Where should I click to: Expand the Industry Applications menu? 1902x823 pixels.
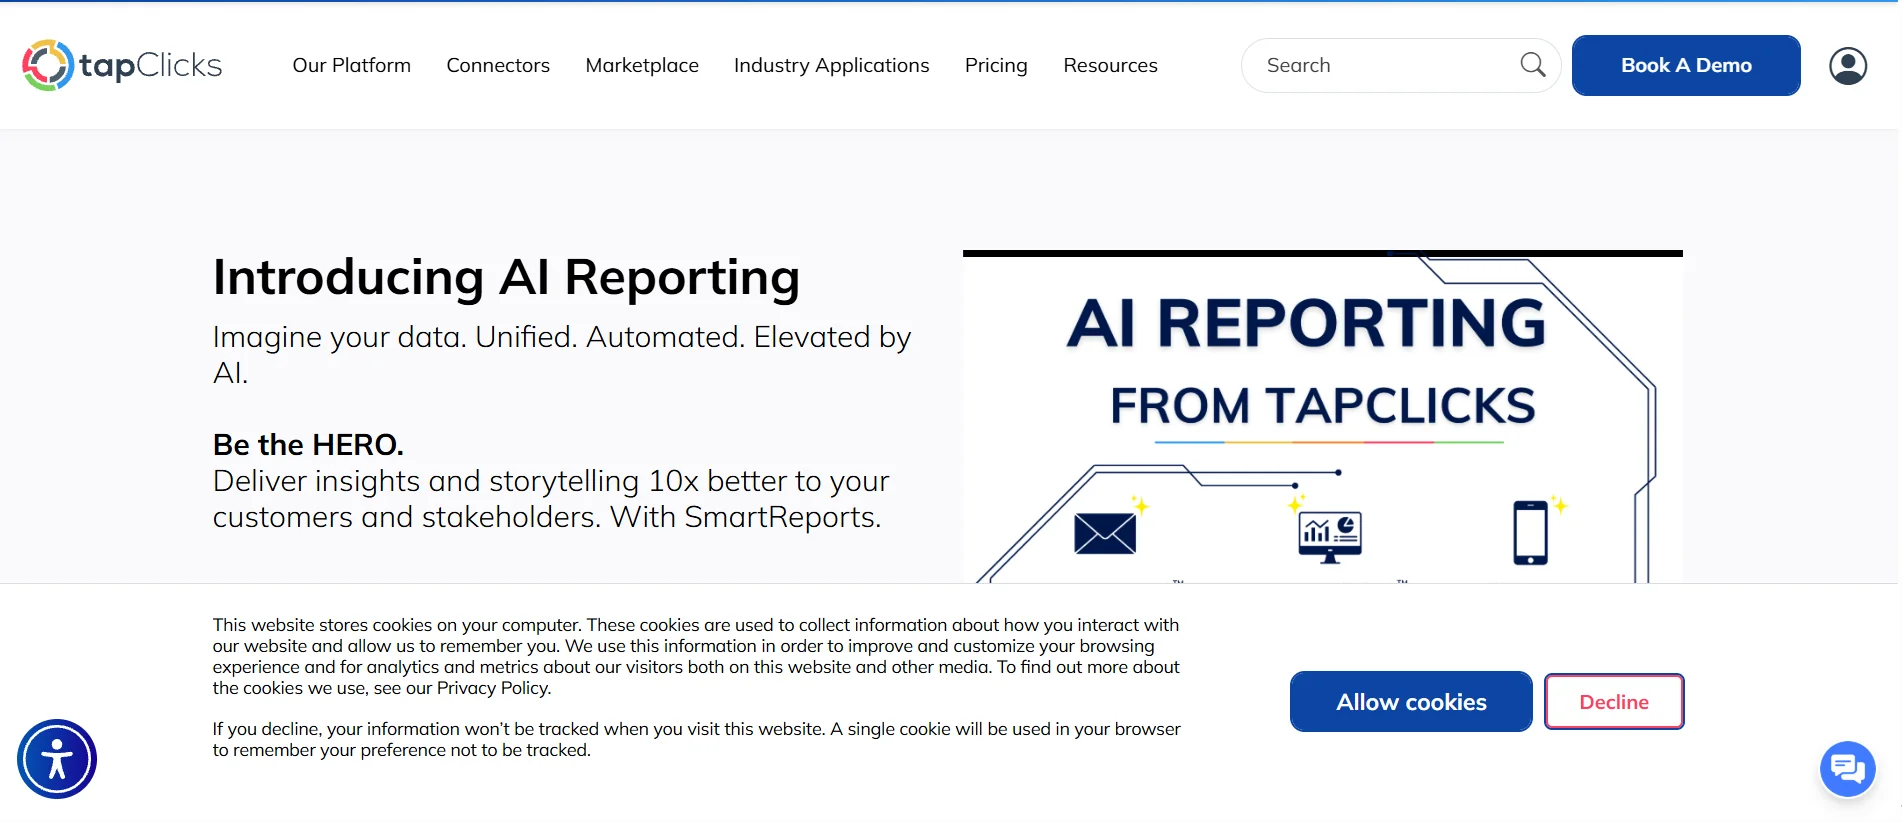point(831,65)
